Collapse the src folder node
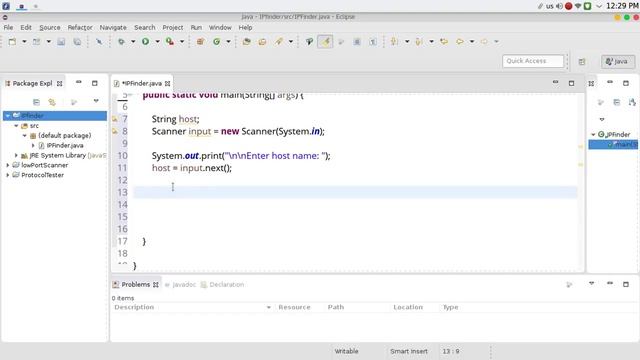640x360 pixels. point(16,126)
